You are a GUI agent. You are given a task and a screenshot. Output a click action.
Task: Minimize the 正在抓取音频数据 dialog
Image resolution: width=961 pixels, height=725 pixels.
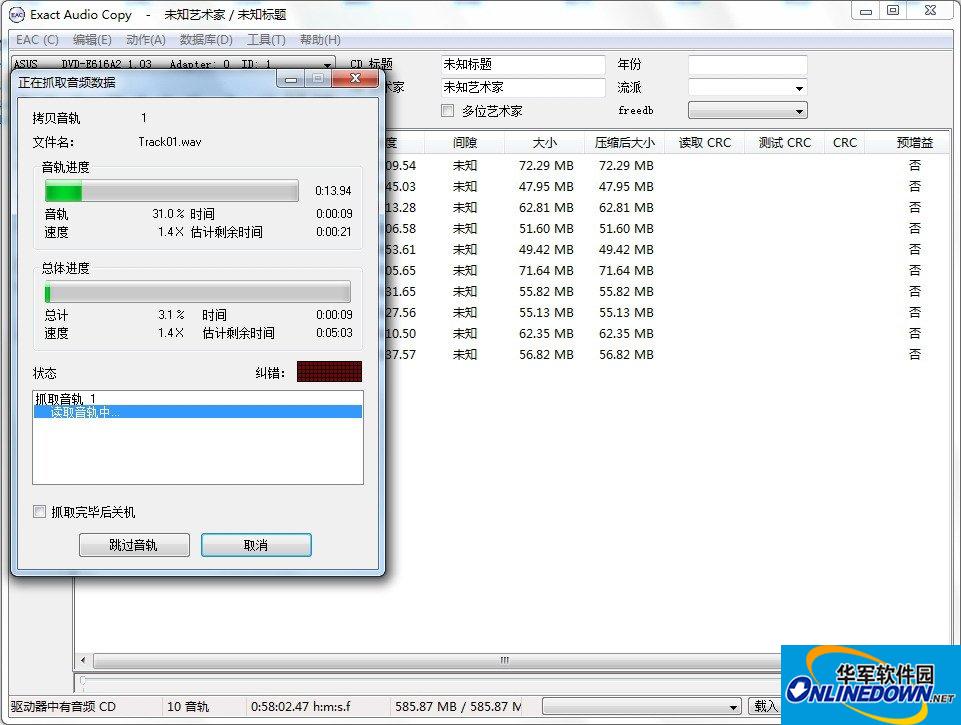pyautogui.click(x=292, y=78)
